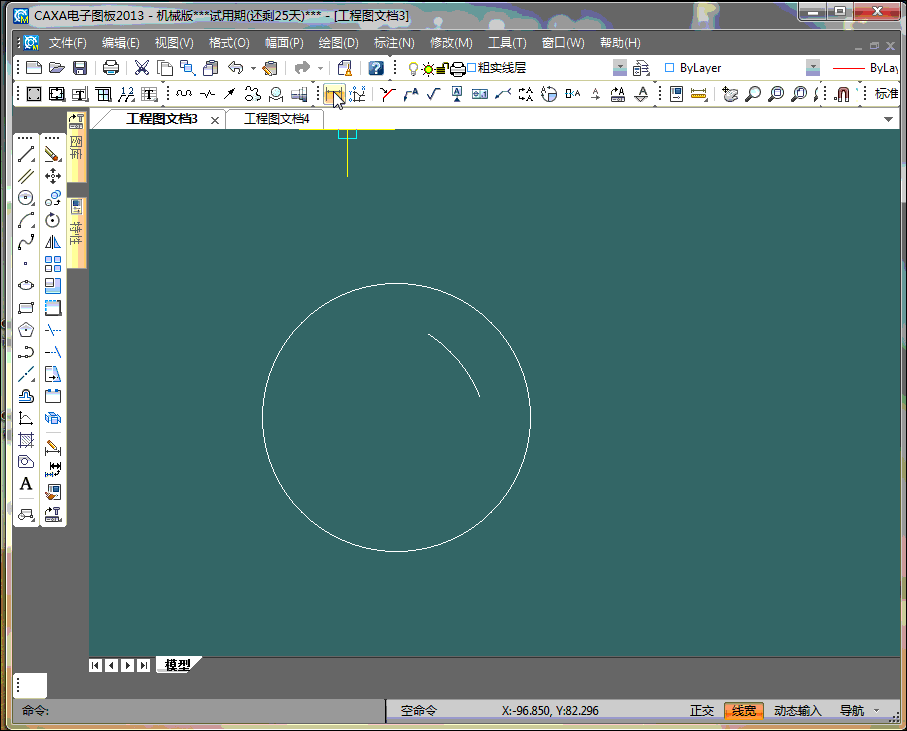
Task: Select the Move (pan arrows) tool
Action: (53, 176)
